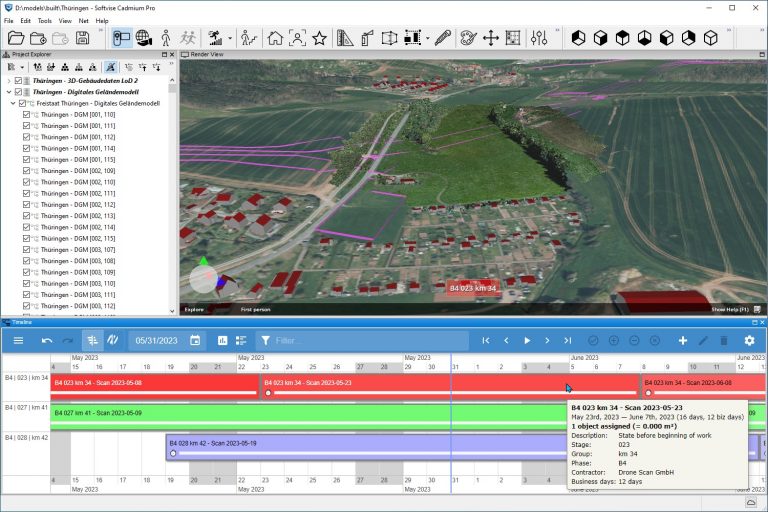Click the First person mode label
The width and height of the screenshot is (768, 512).
point(255,310)
